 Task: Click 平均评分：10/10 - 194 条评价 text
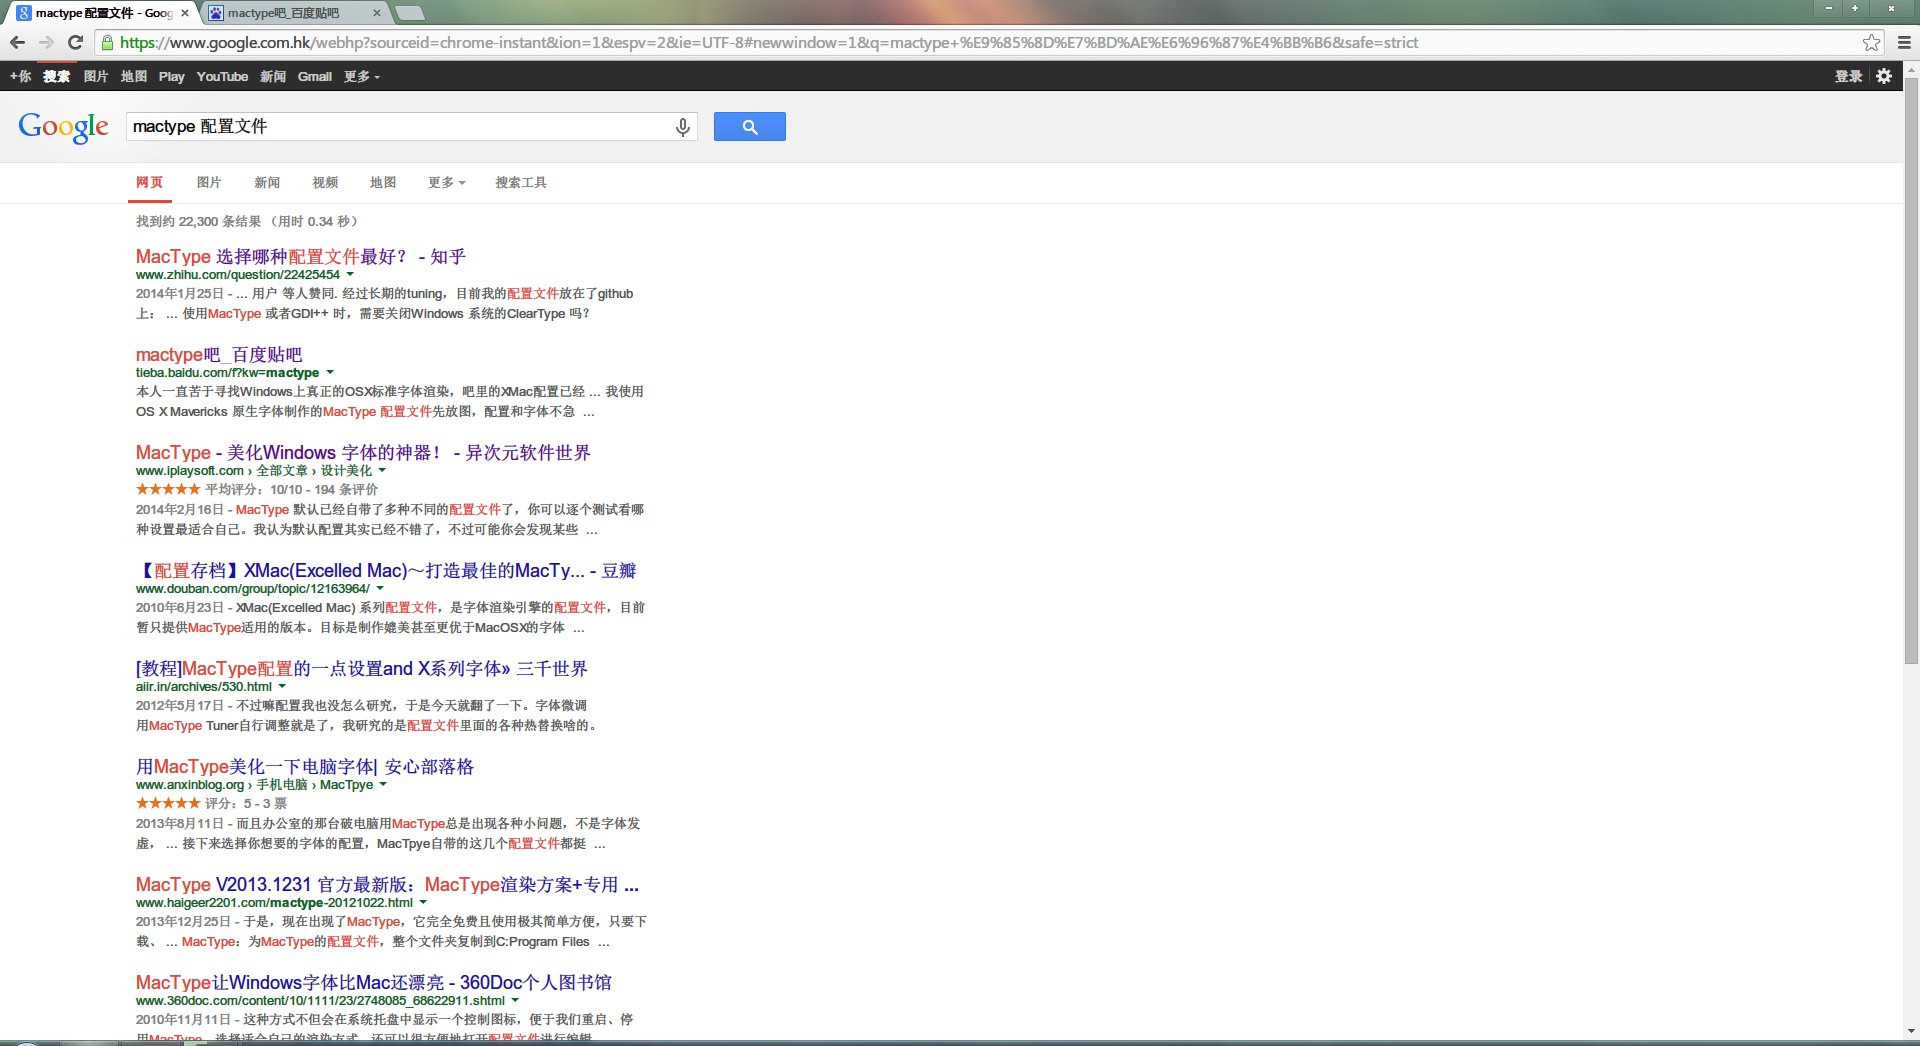(x=292, y=489)
